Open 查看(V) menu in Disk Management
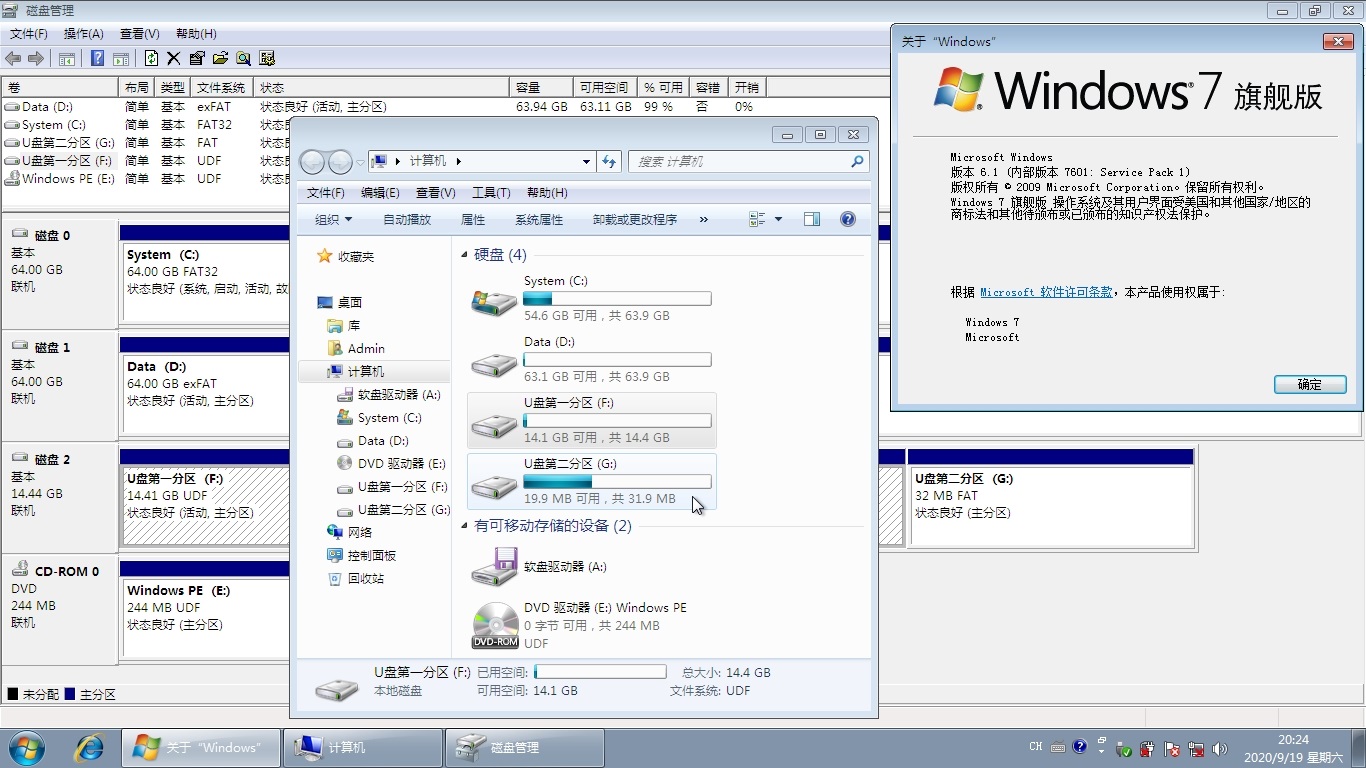This screenshot has width=1366, height=768. pyautogui.click(x=139, y=34)
